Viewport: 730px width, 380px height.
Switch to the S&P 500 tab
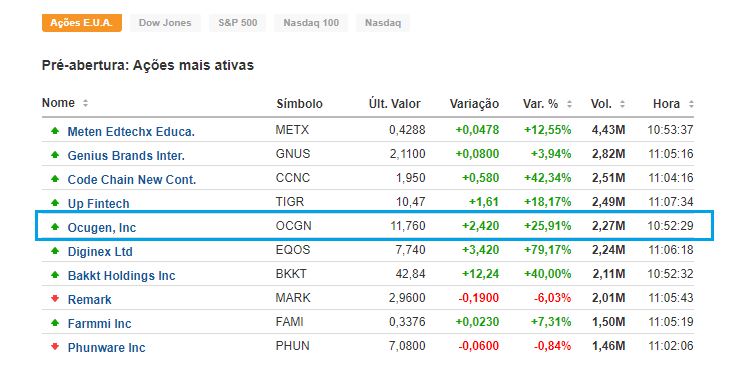[237, 23]
